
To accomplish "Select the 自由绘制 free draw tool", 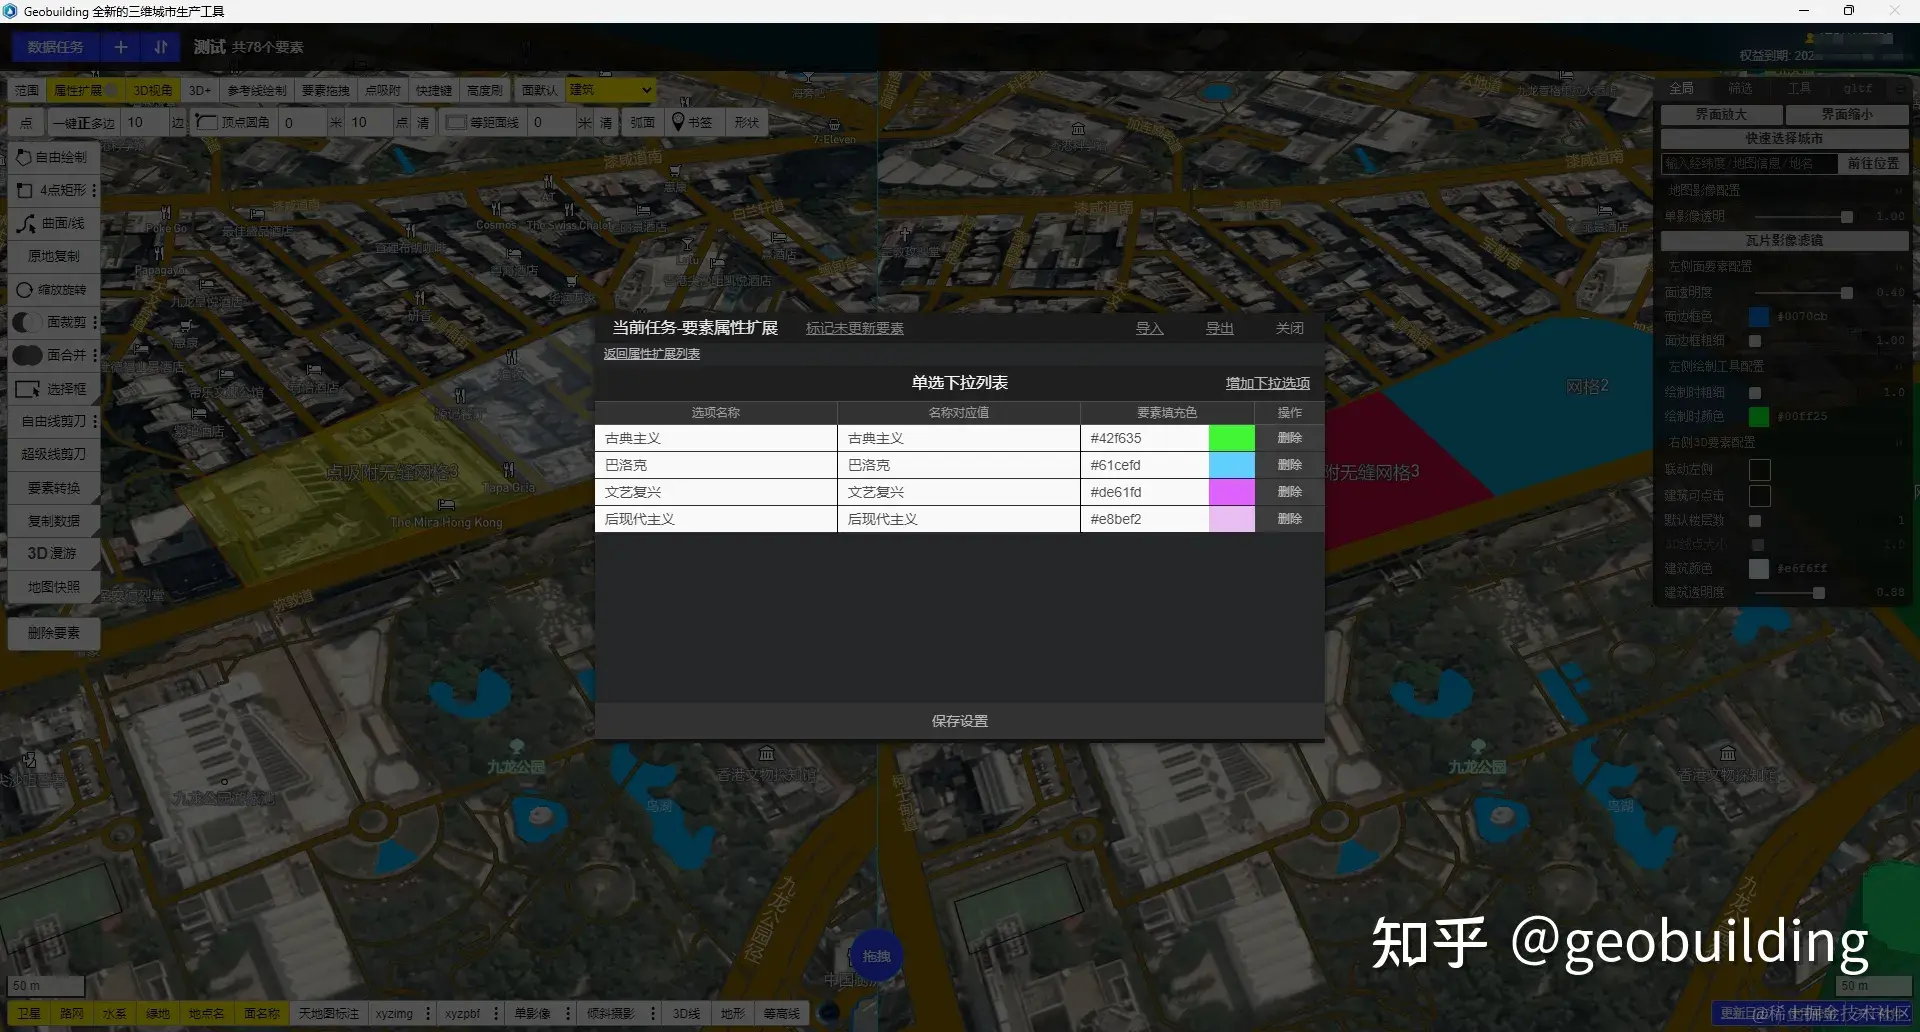I will tap(53, 157).
